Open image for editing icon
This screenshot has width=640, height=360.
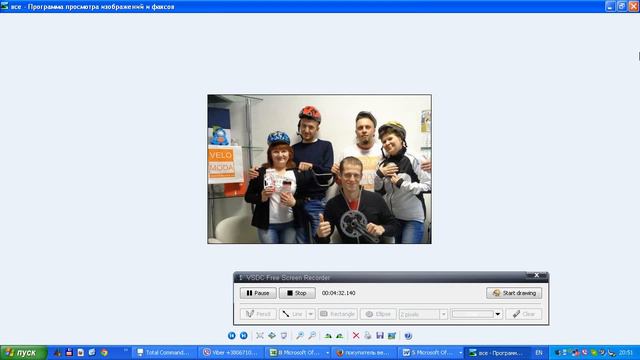pos(392,336)
